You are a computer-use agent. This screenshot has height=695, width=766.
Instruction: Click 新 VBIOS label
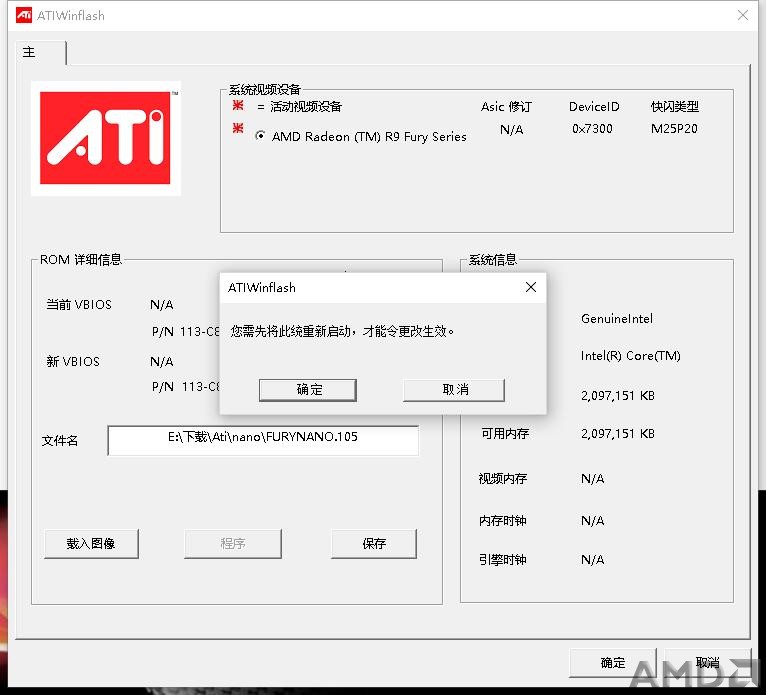tap(73, 361)
